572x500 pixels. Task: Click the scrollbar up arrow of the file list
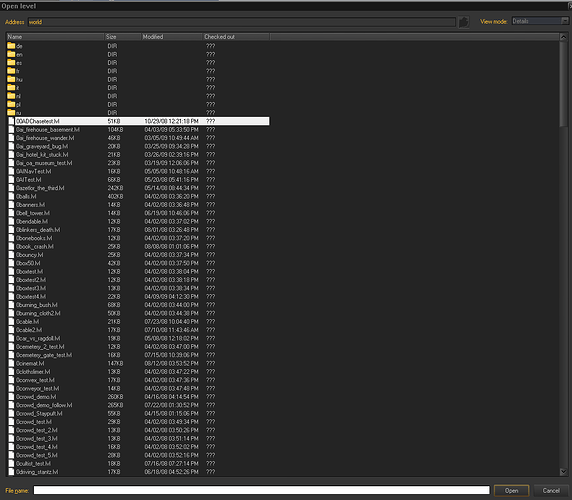[x=563, y=37]
